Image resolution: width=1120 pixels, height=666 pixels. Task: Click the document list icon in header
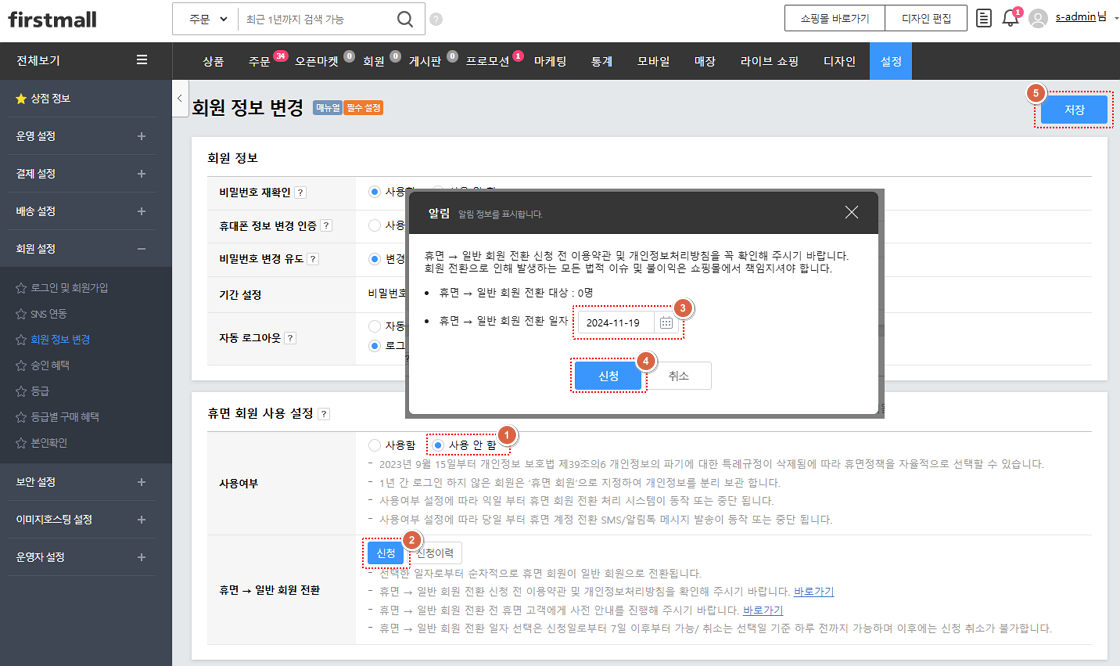[984, 19]
